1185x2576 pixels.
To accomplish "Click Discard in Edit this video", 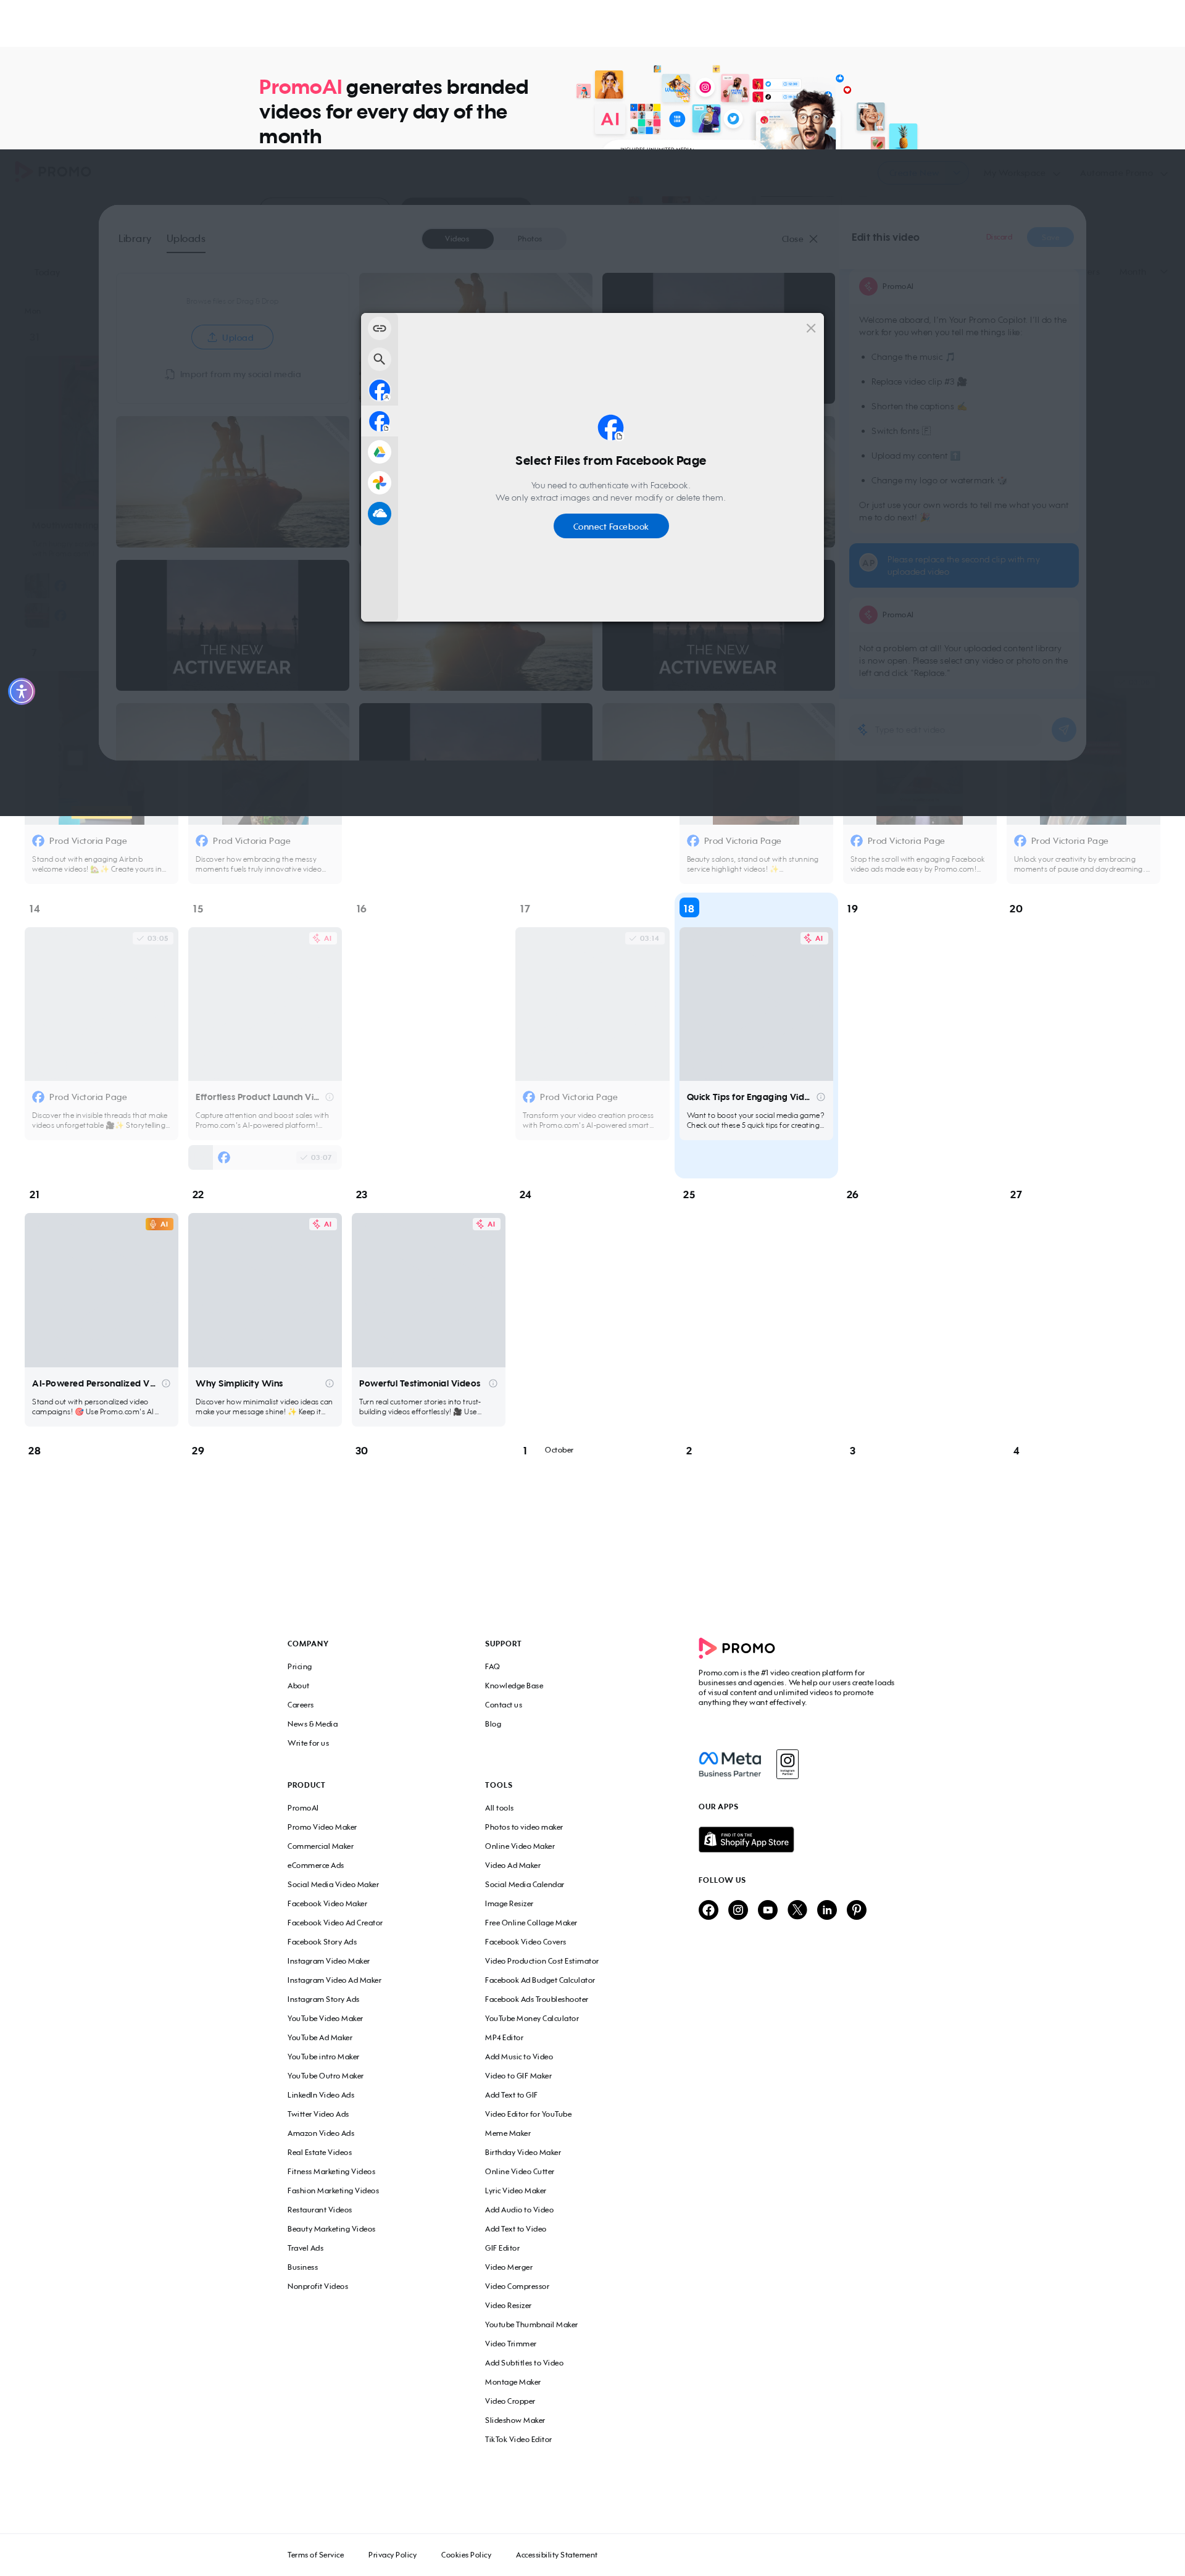I will 999,237.
